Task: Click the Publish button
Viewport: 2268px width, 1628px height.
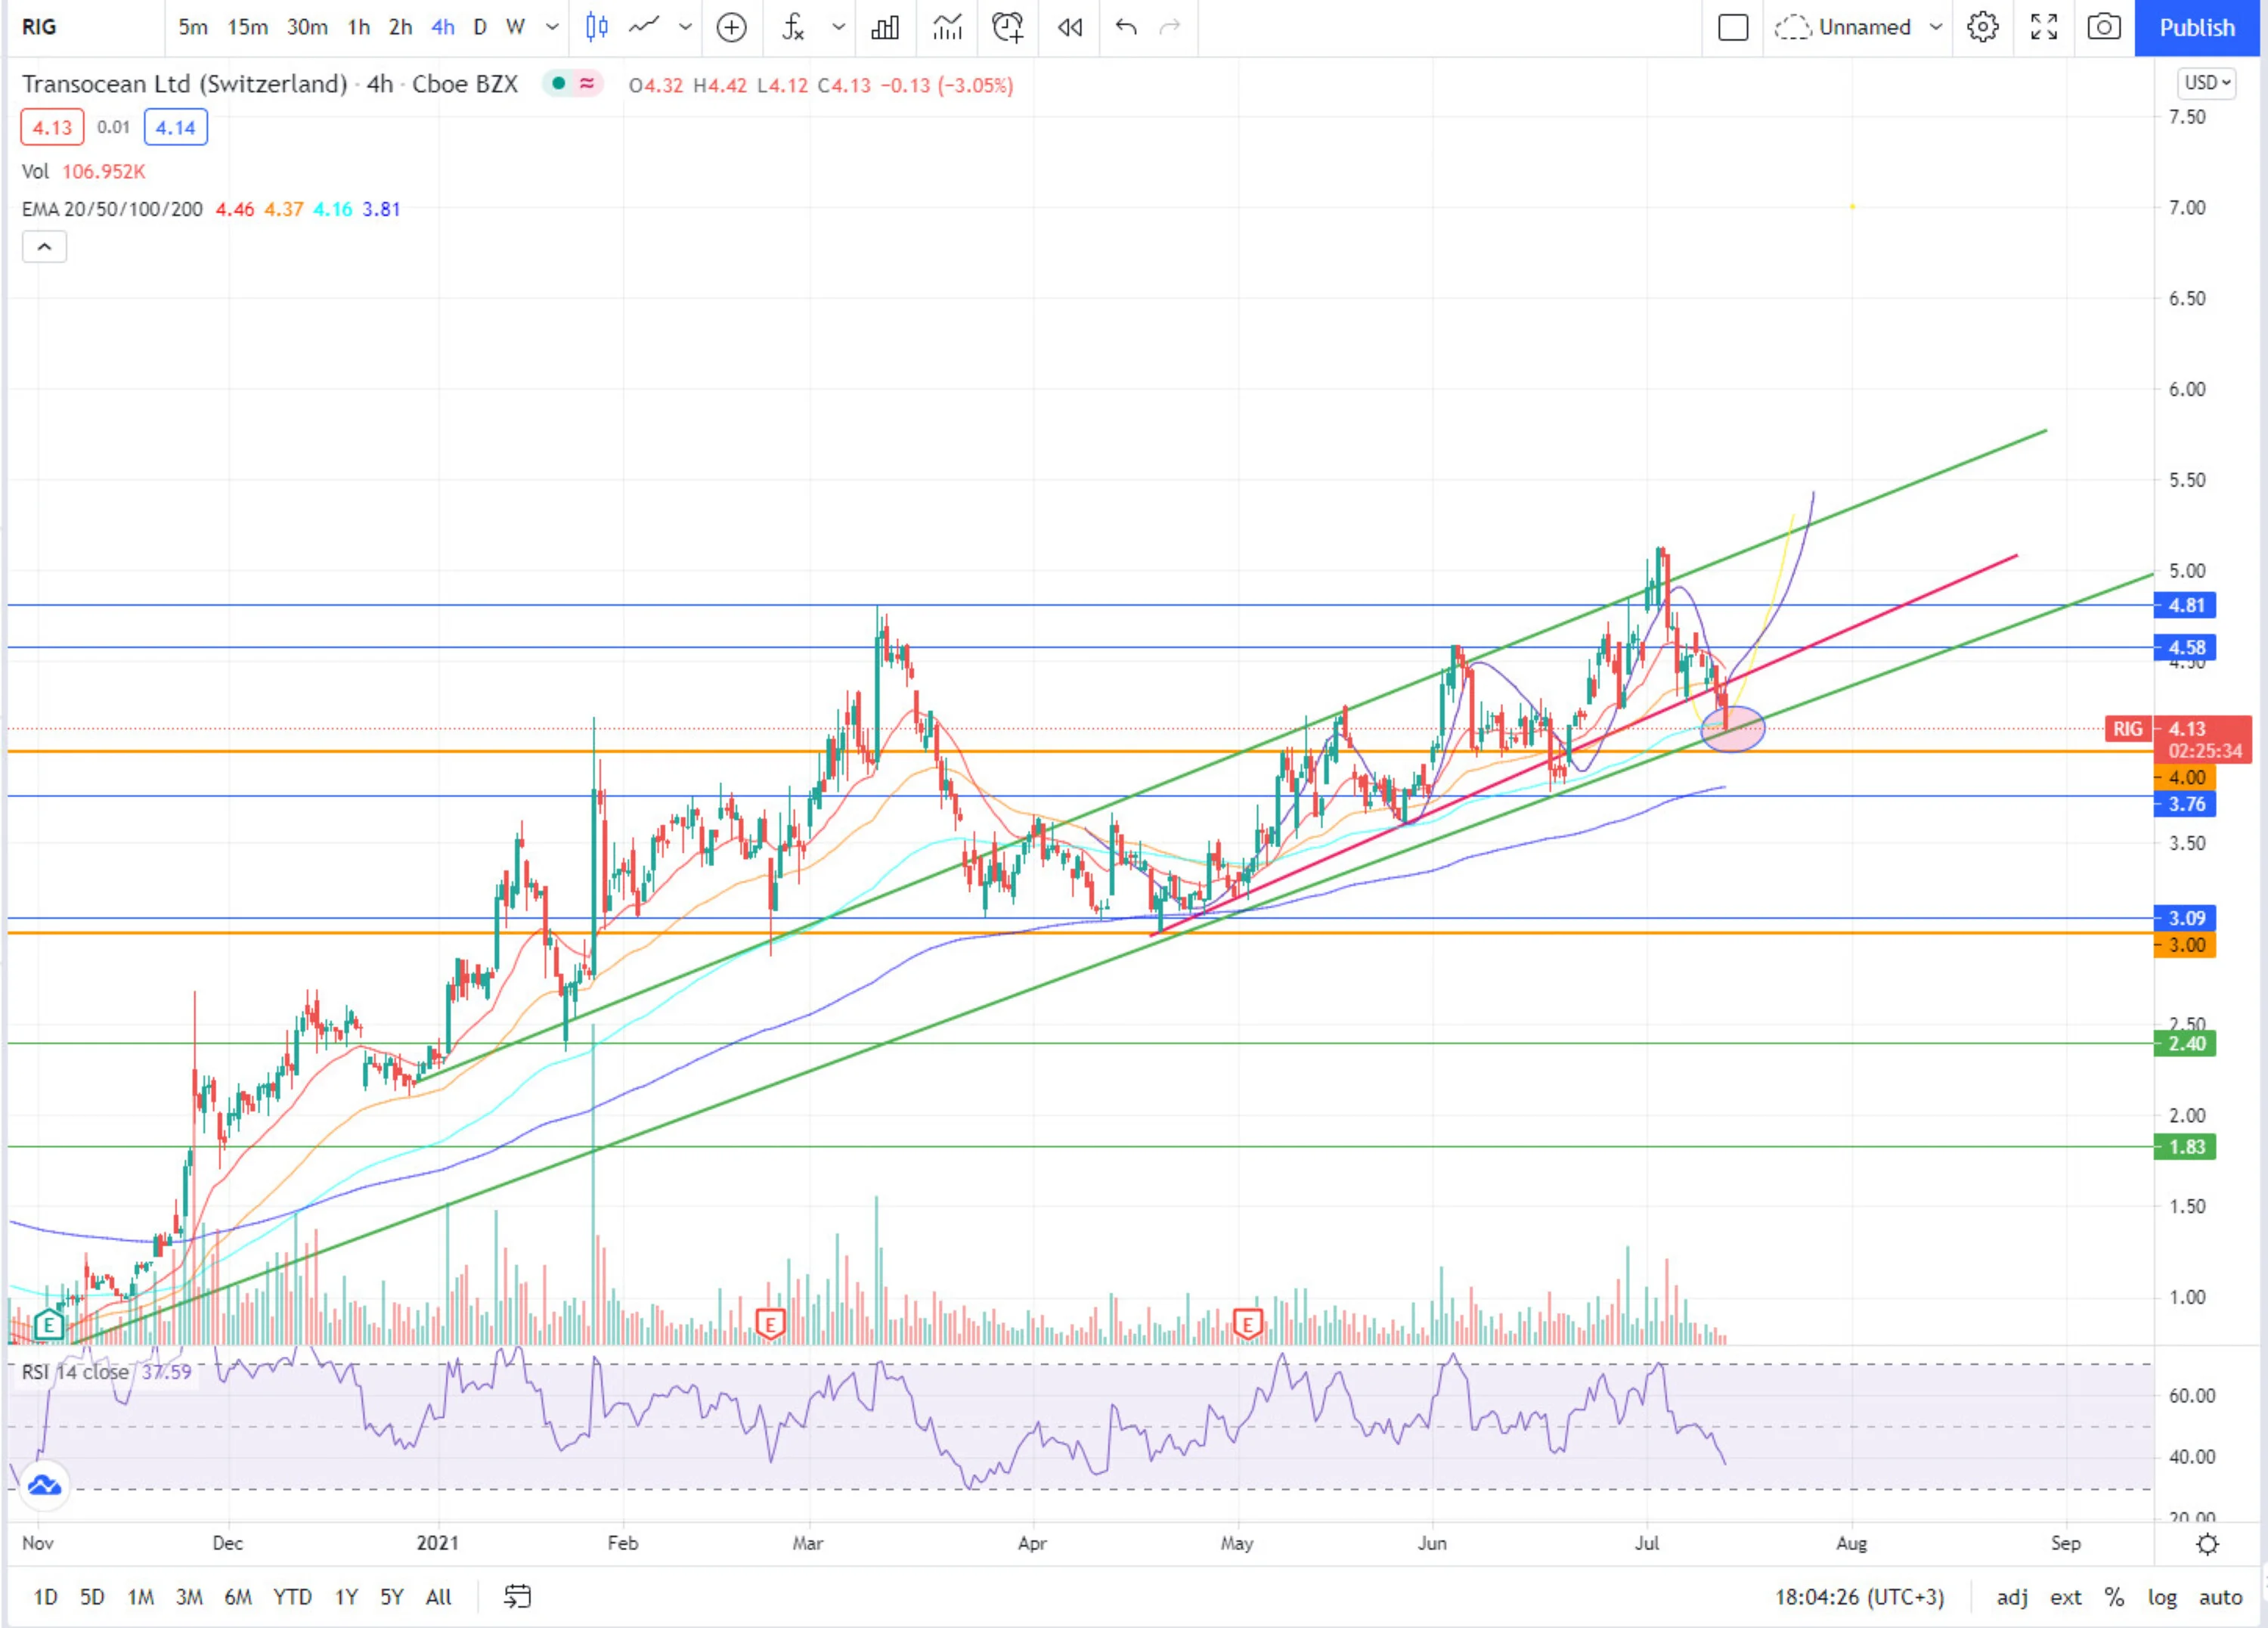Action: click(2197, 27)
